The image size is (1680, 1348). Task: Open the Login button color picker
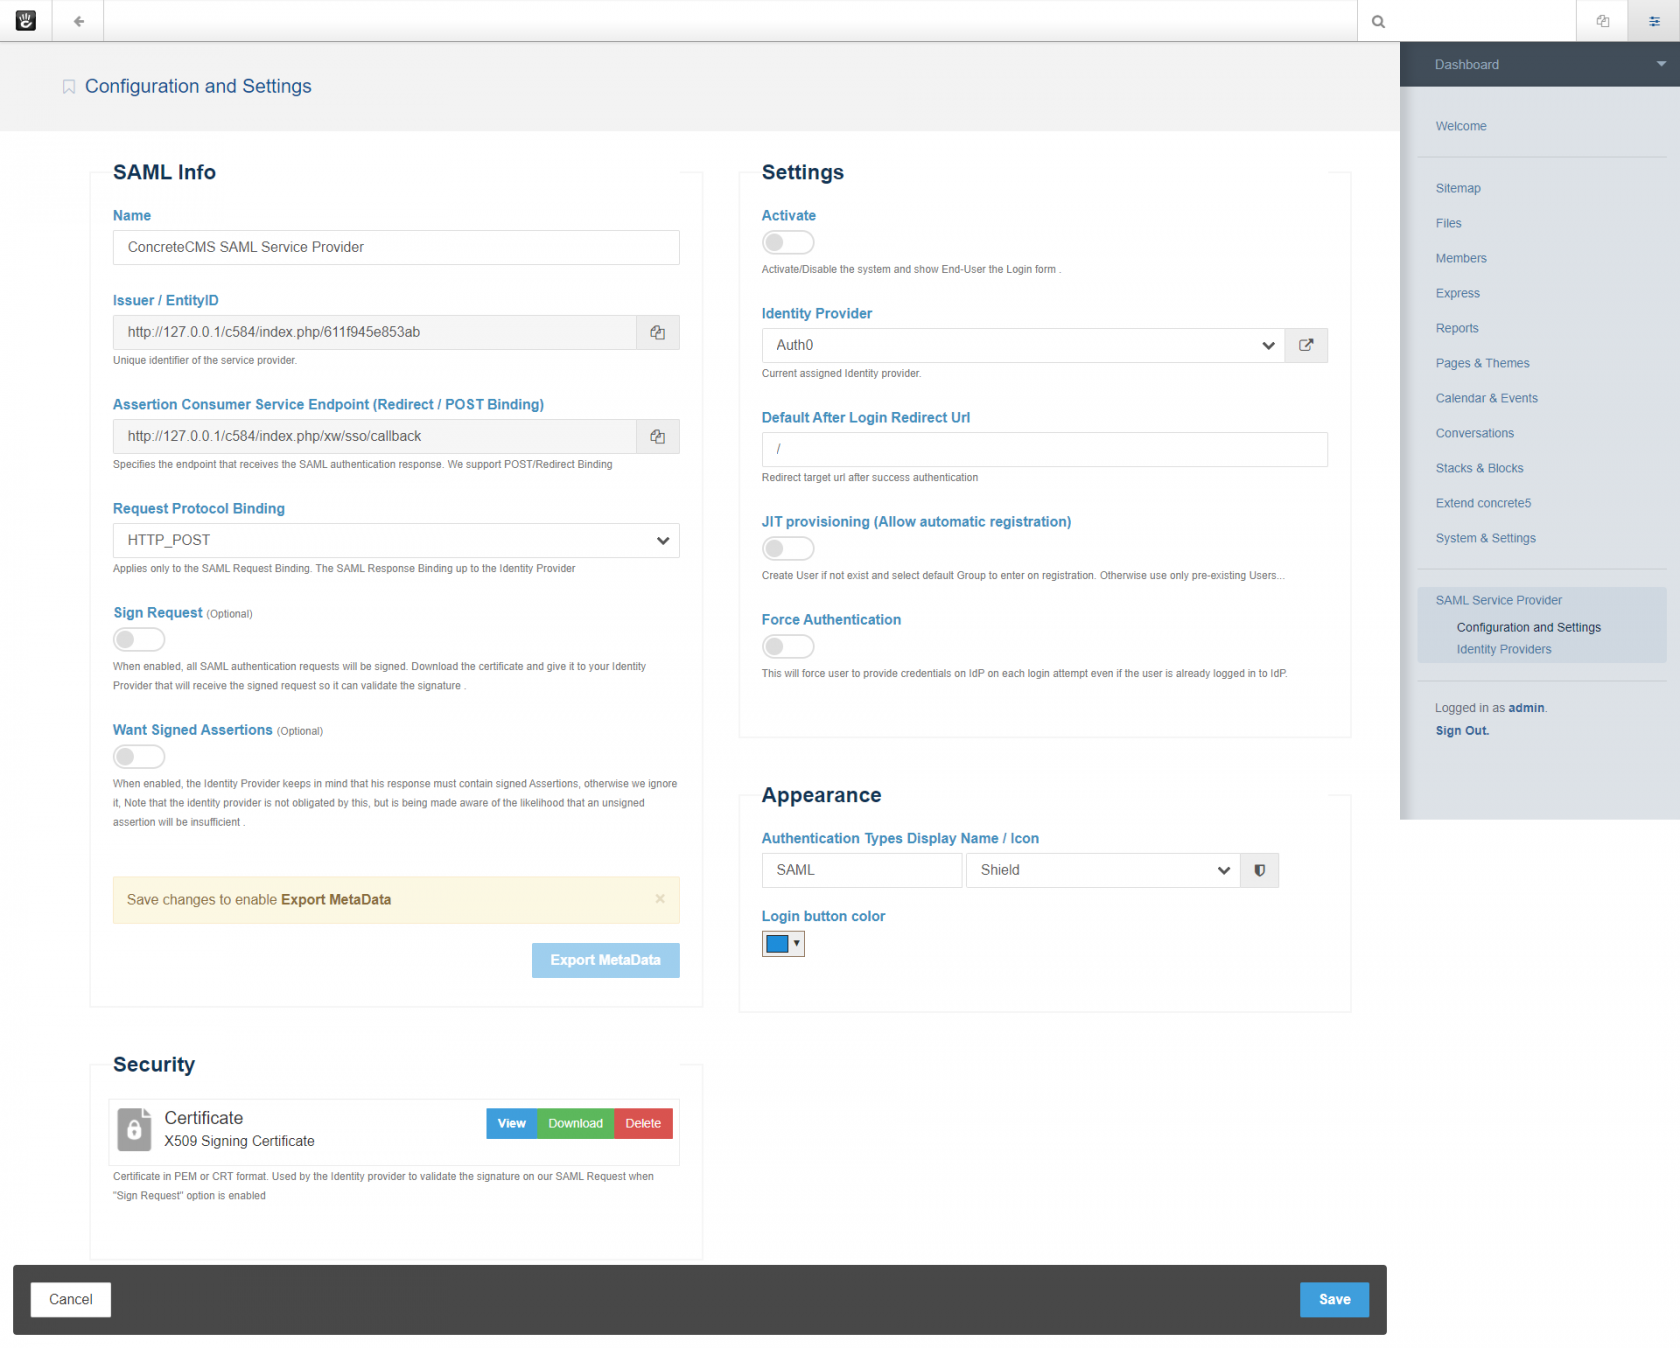coord(783,944)
